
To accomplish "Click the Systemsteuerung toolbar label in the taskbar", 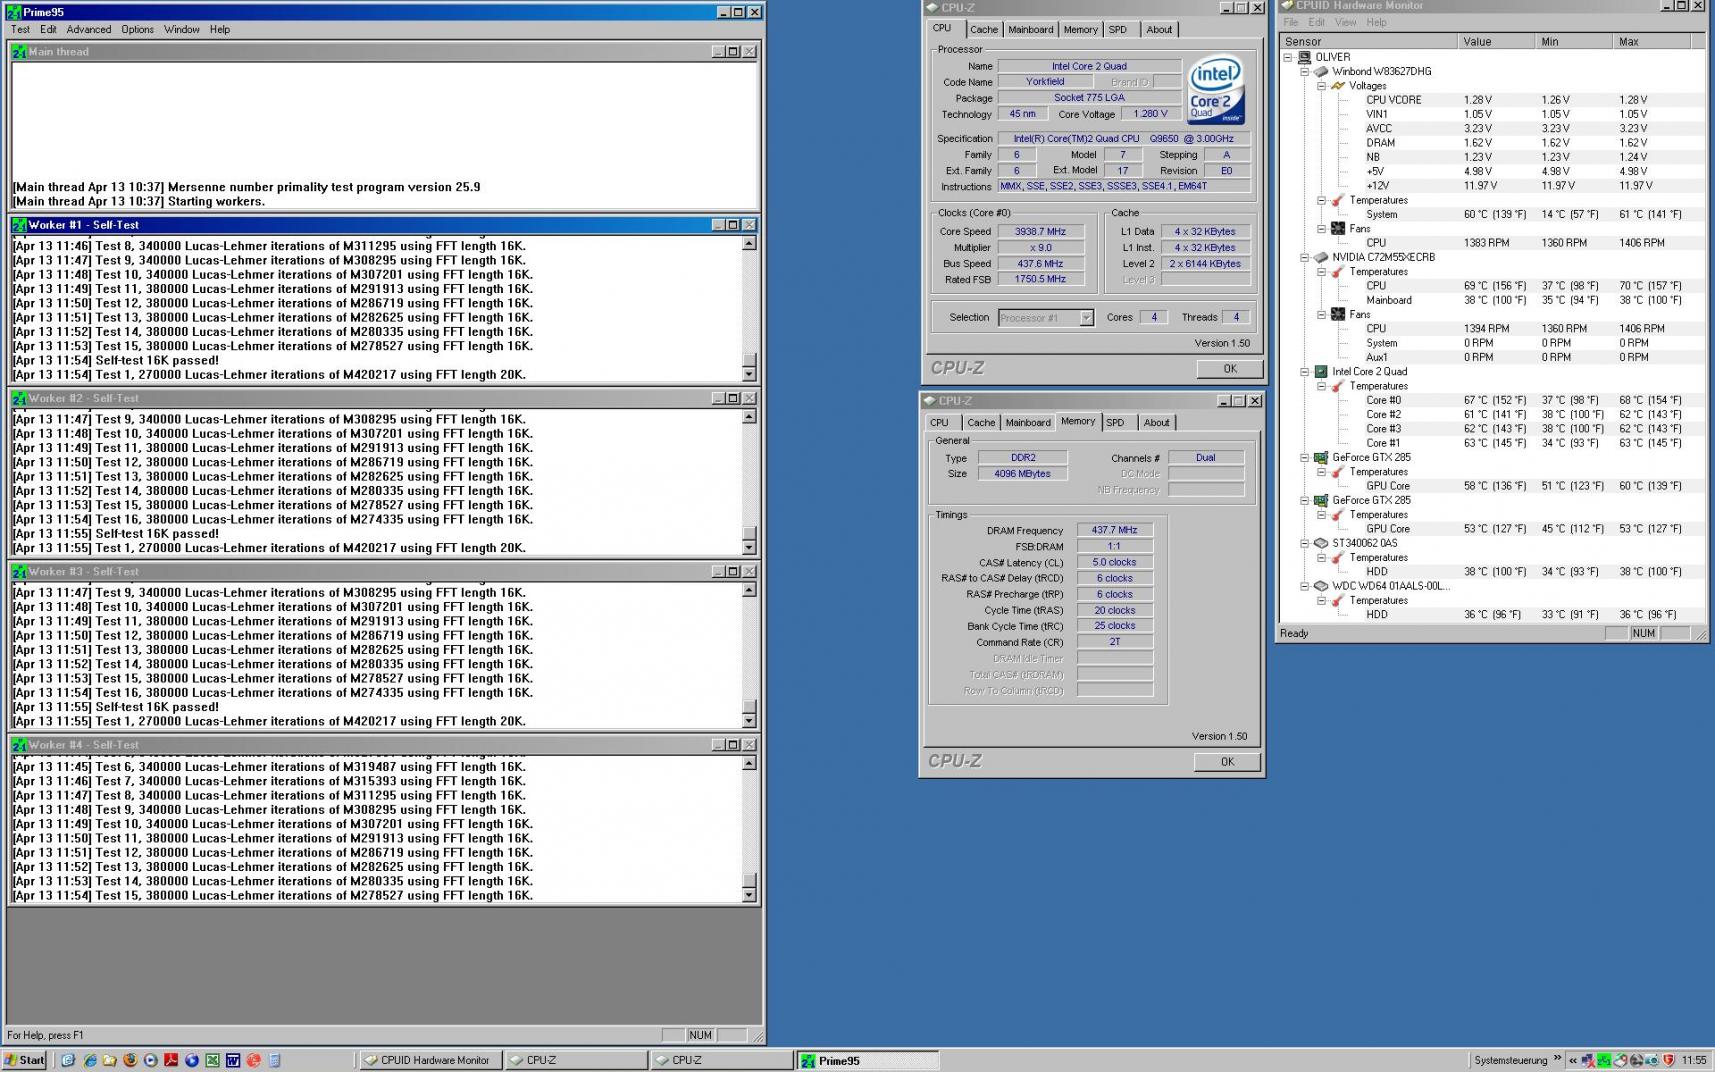I will click(x=1511, y=1060).
